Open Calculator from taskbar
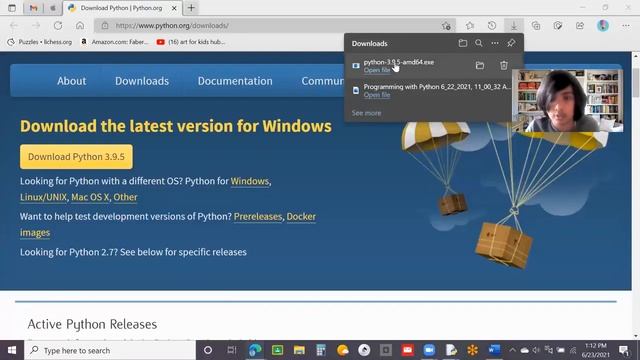 point(321,350)
